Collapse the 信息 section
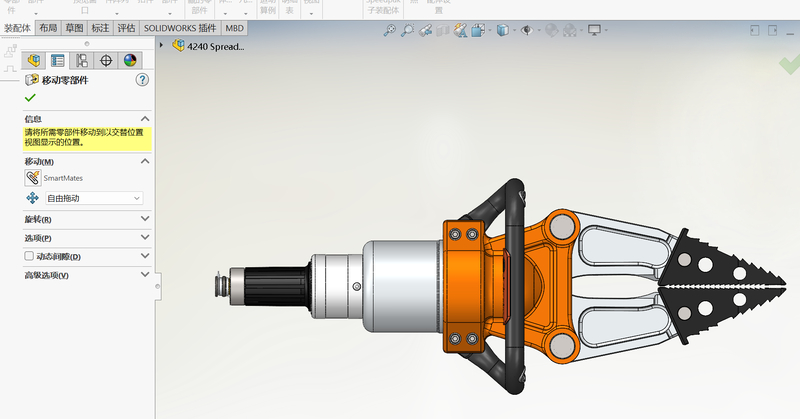Screen dimensions: 800x419 tap(145, 118)
